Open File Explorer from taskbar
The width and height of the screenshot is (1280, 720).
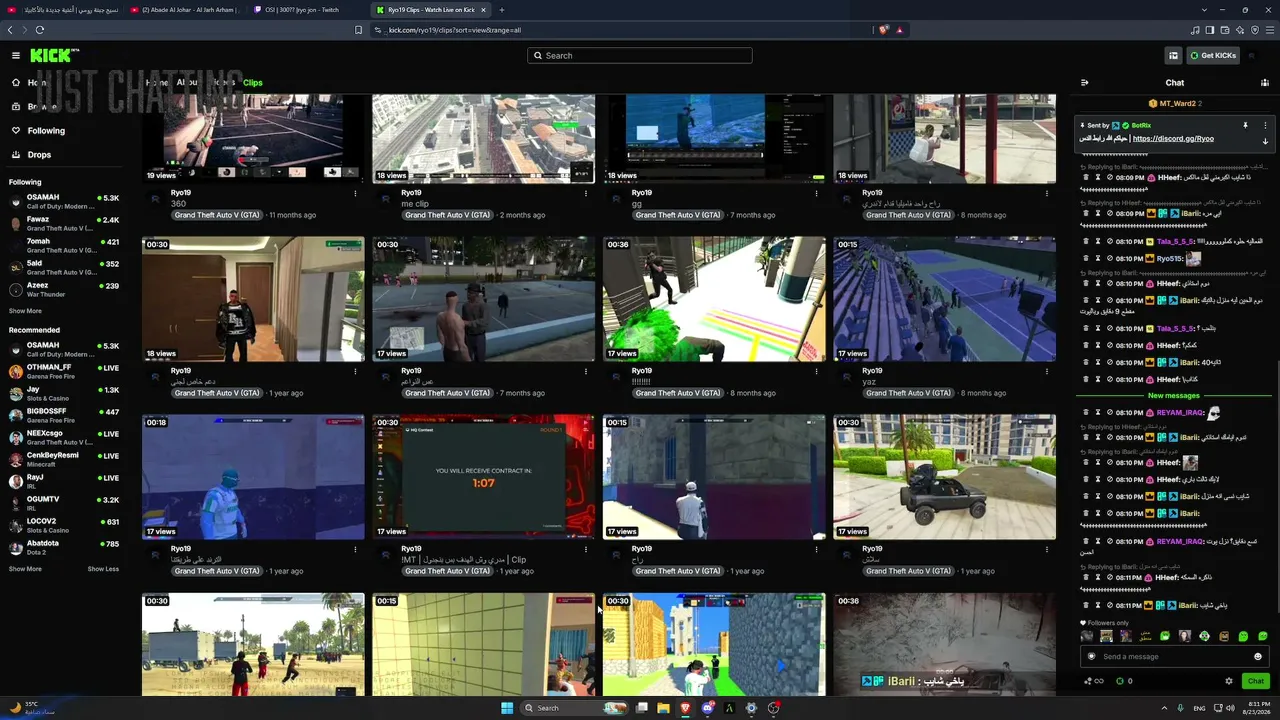(663, 708)
